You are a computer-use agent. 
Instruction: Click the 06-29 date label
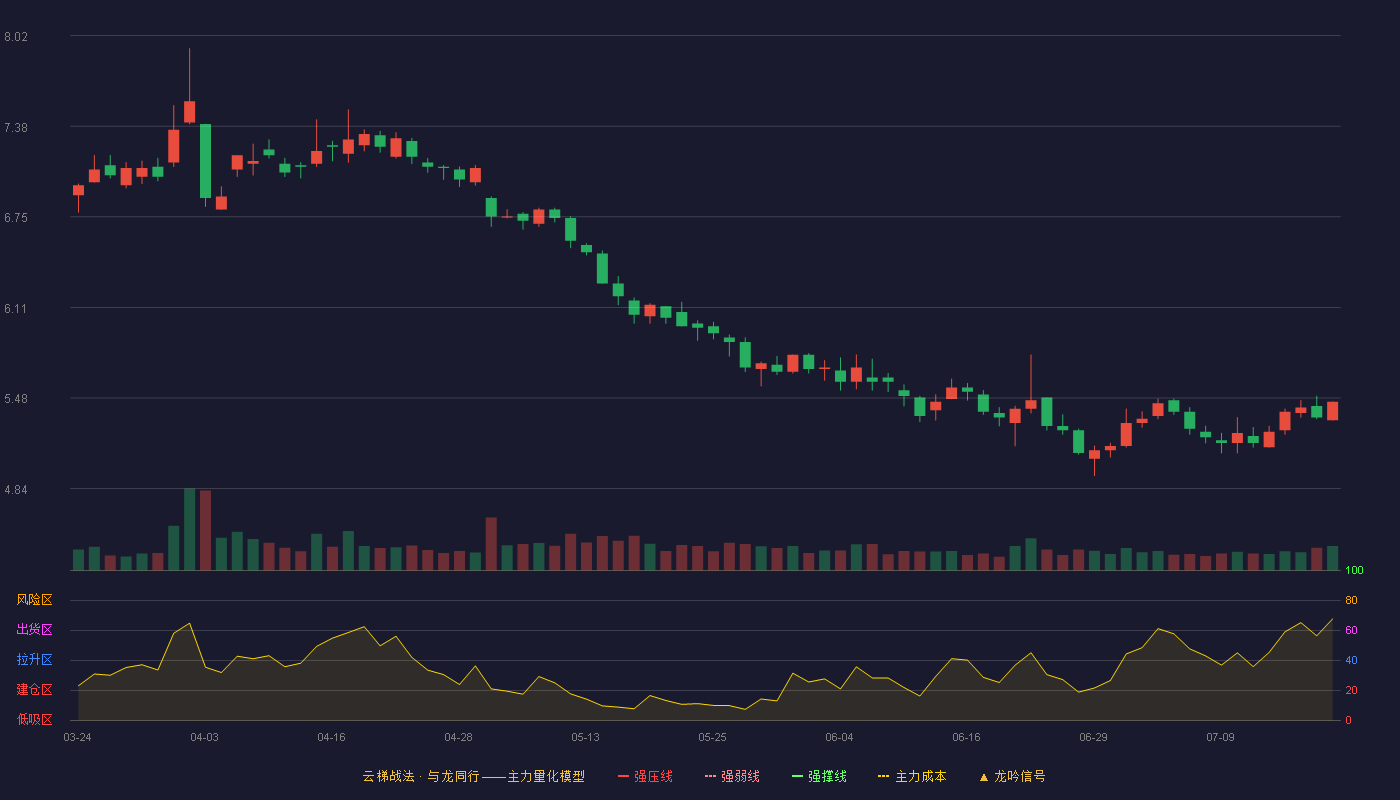click(1093, 737)
